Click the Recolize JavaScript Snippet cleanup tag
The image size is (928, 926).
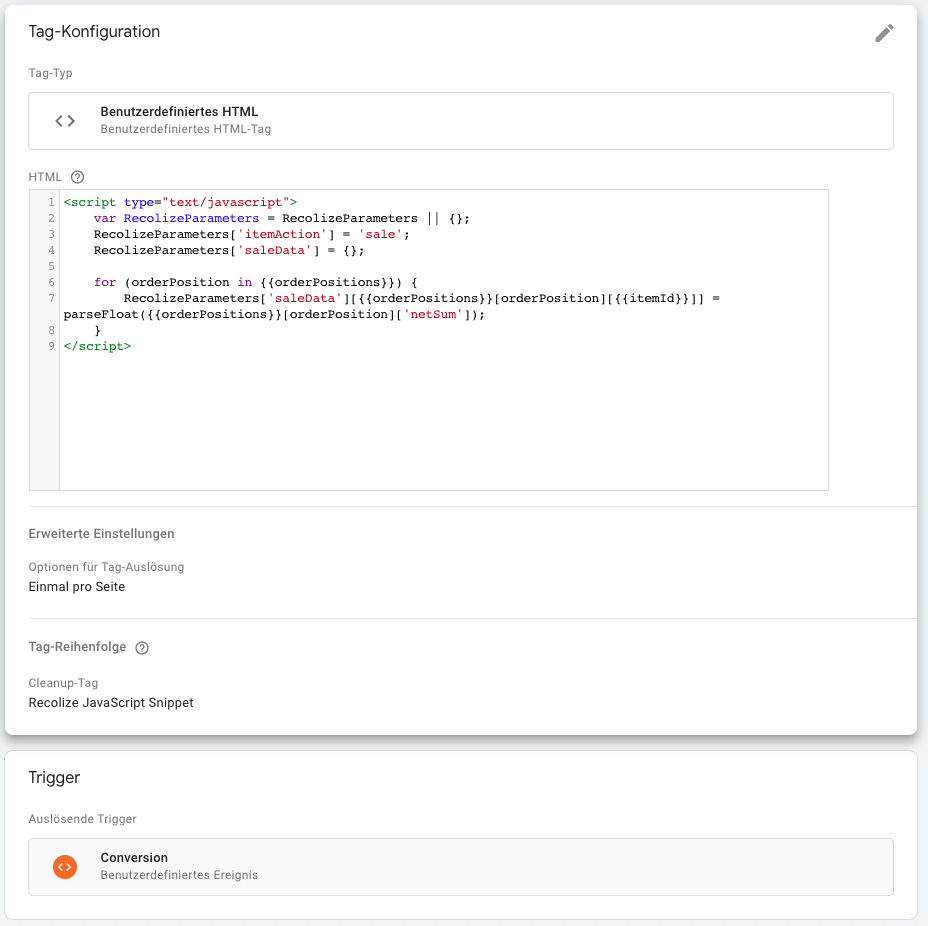[111, 702]
